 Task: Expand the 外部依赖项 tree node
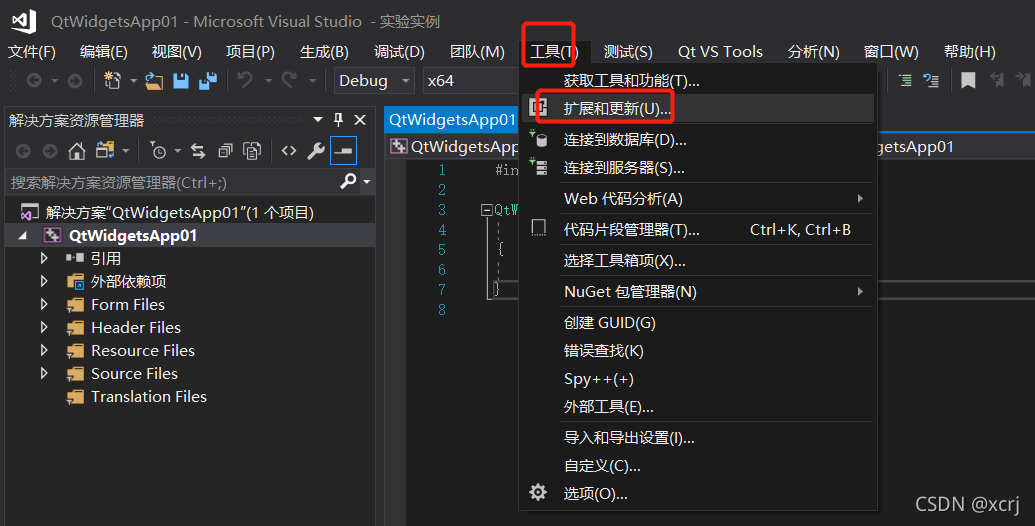[x=44, y=281]
